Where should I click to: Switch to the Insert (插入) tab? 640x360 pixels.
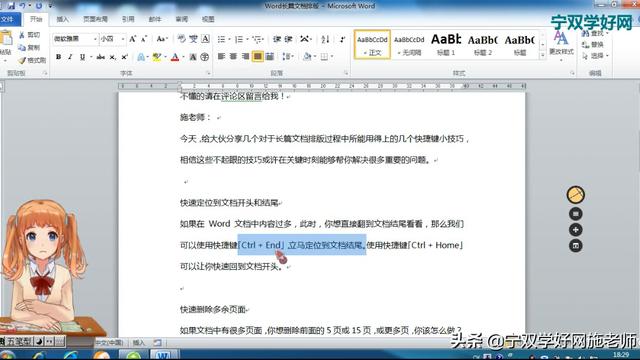point(62,19)
